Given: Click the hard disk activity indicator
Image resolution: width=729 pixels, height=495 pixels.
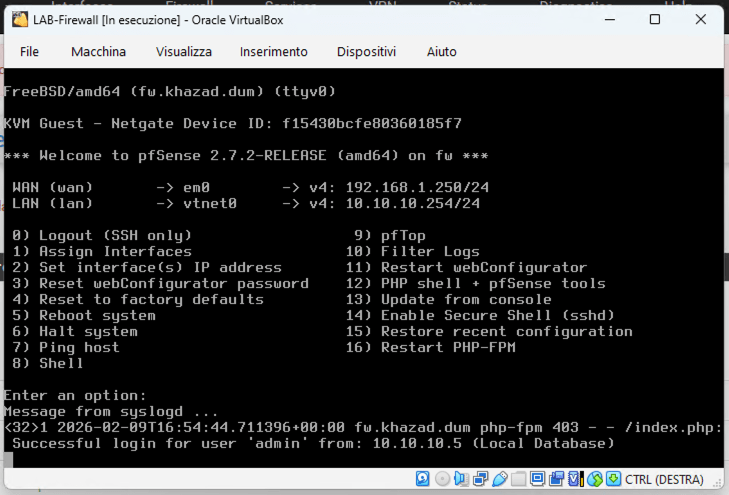Looking at the screenshot, I should [x=422, y=479].
